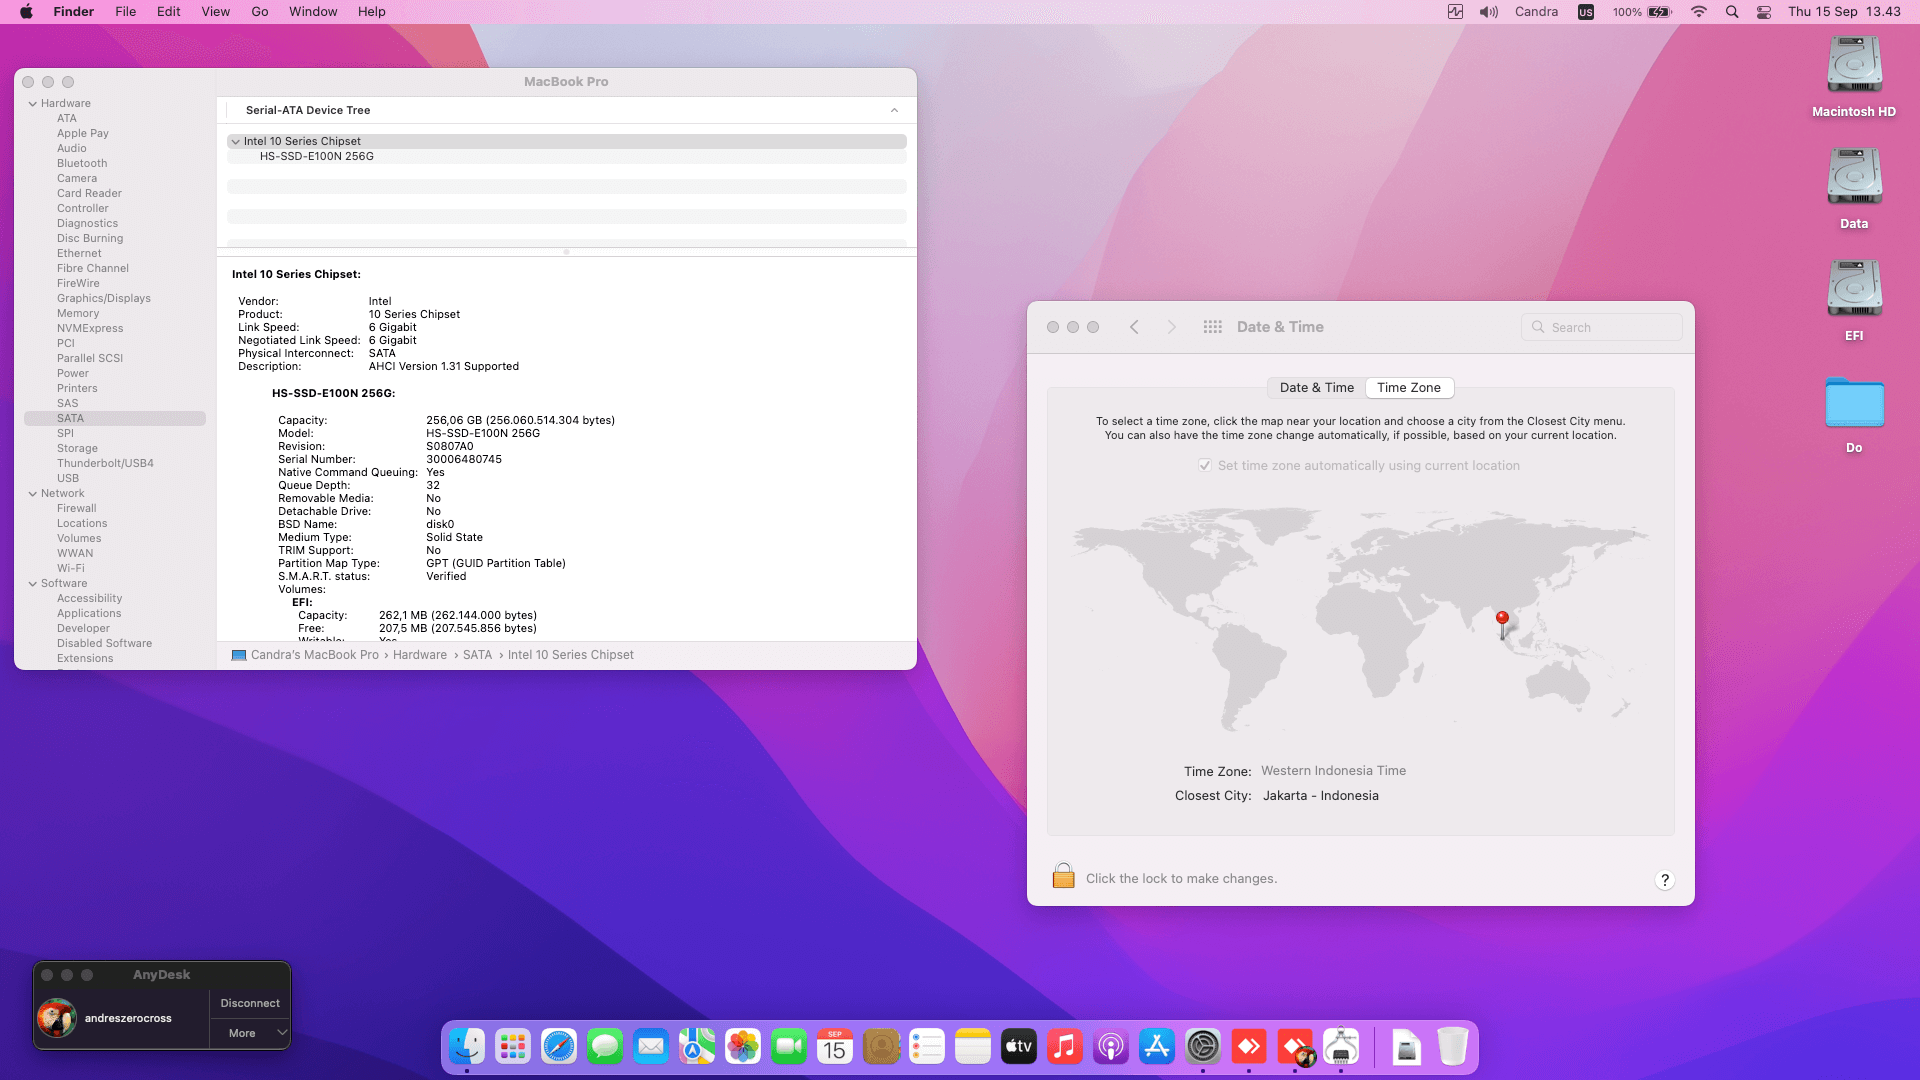
Task: Open Music app in the Dock
Action: pos(1065,1046)
